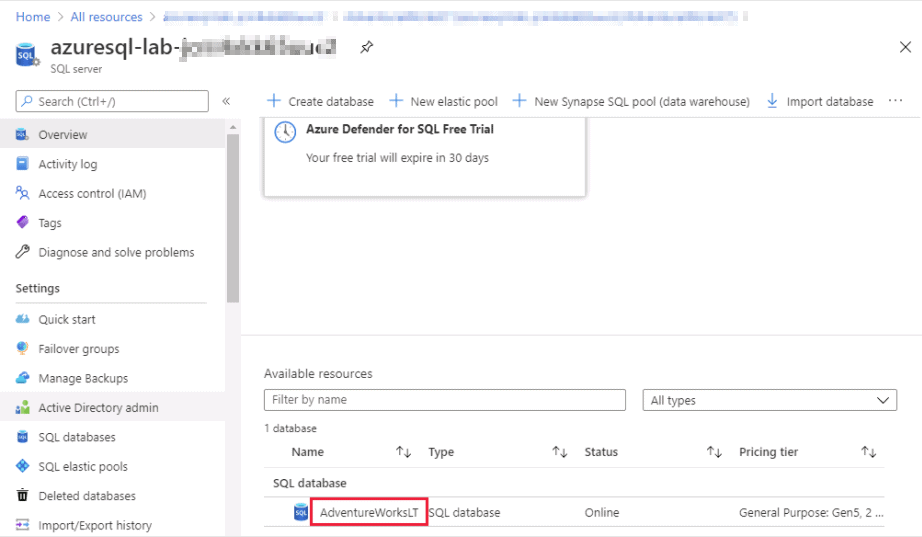Click the Failover groups globe icon
The image size is (922, 537).
[22, 349]
